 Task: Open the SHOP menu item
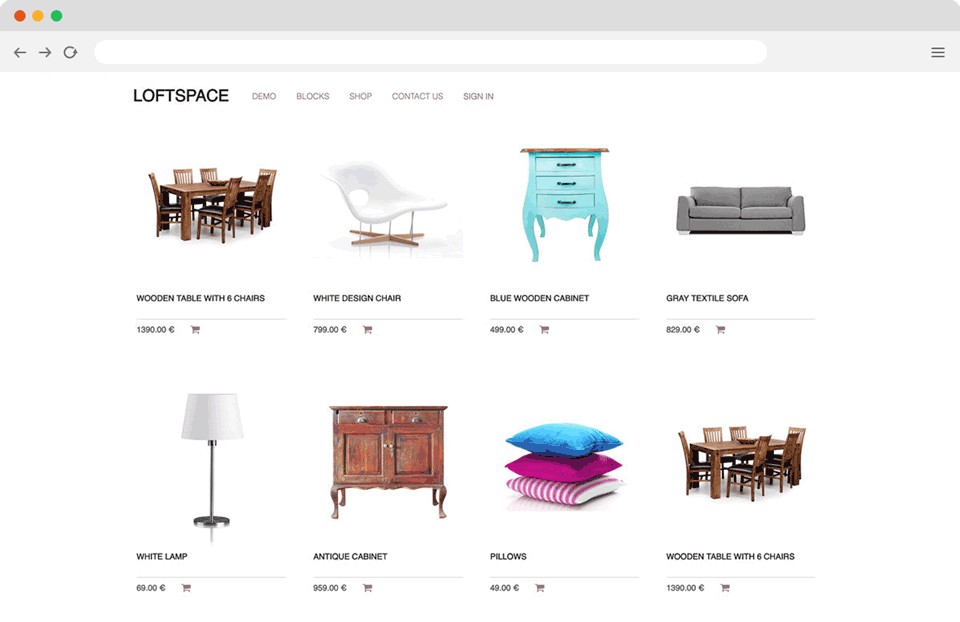click(x=361, y=96)
